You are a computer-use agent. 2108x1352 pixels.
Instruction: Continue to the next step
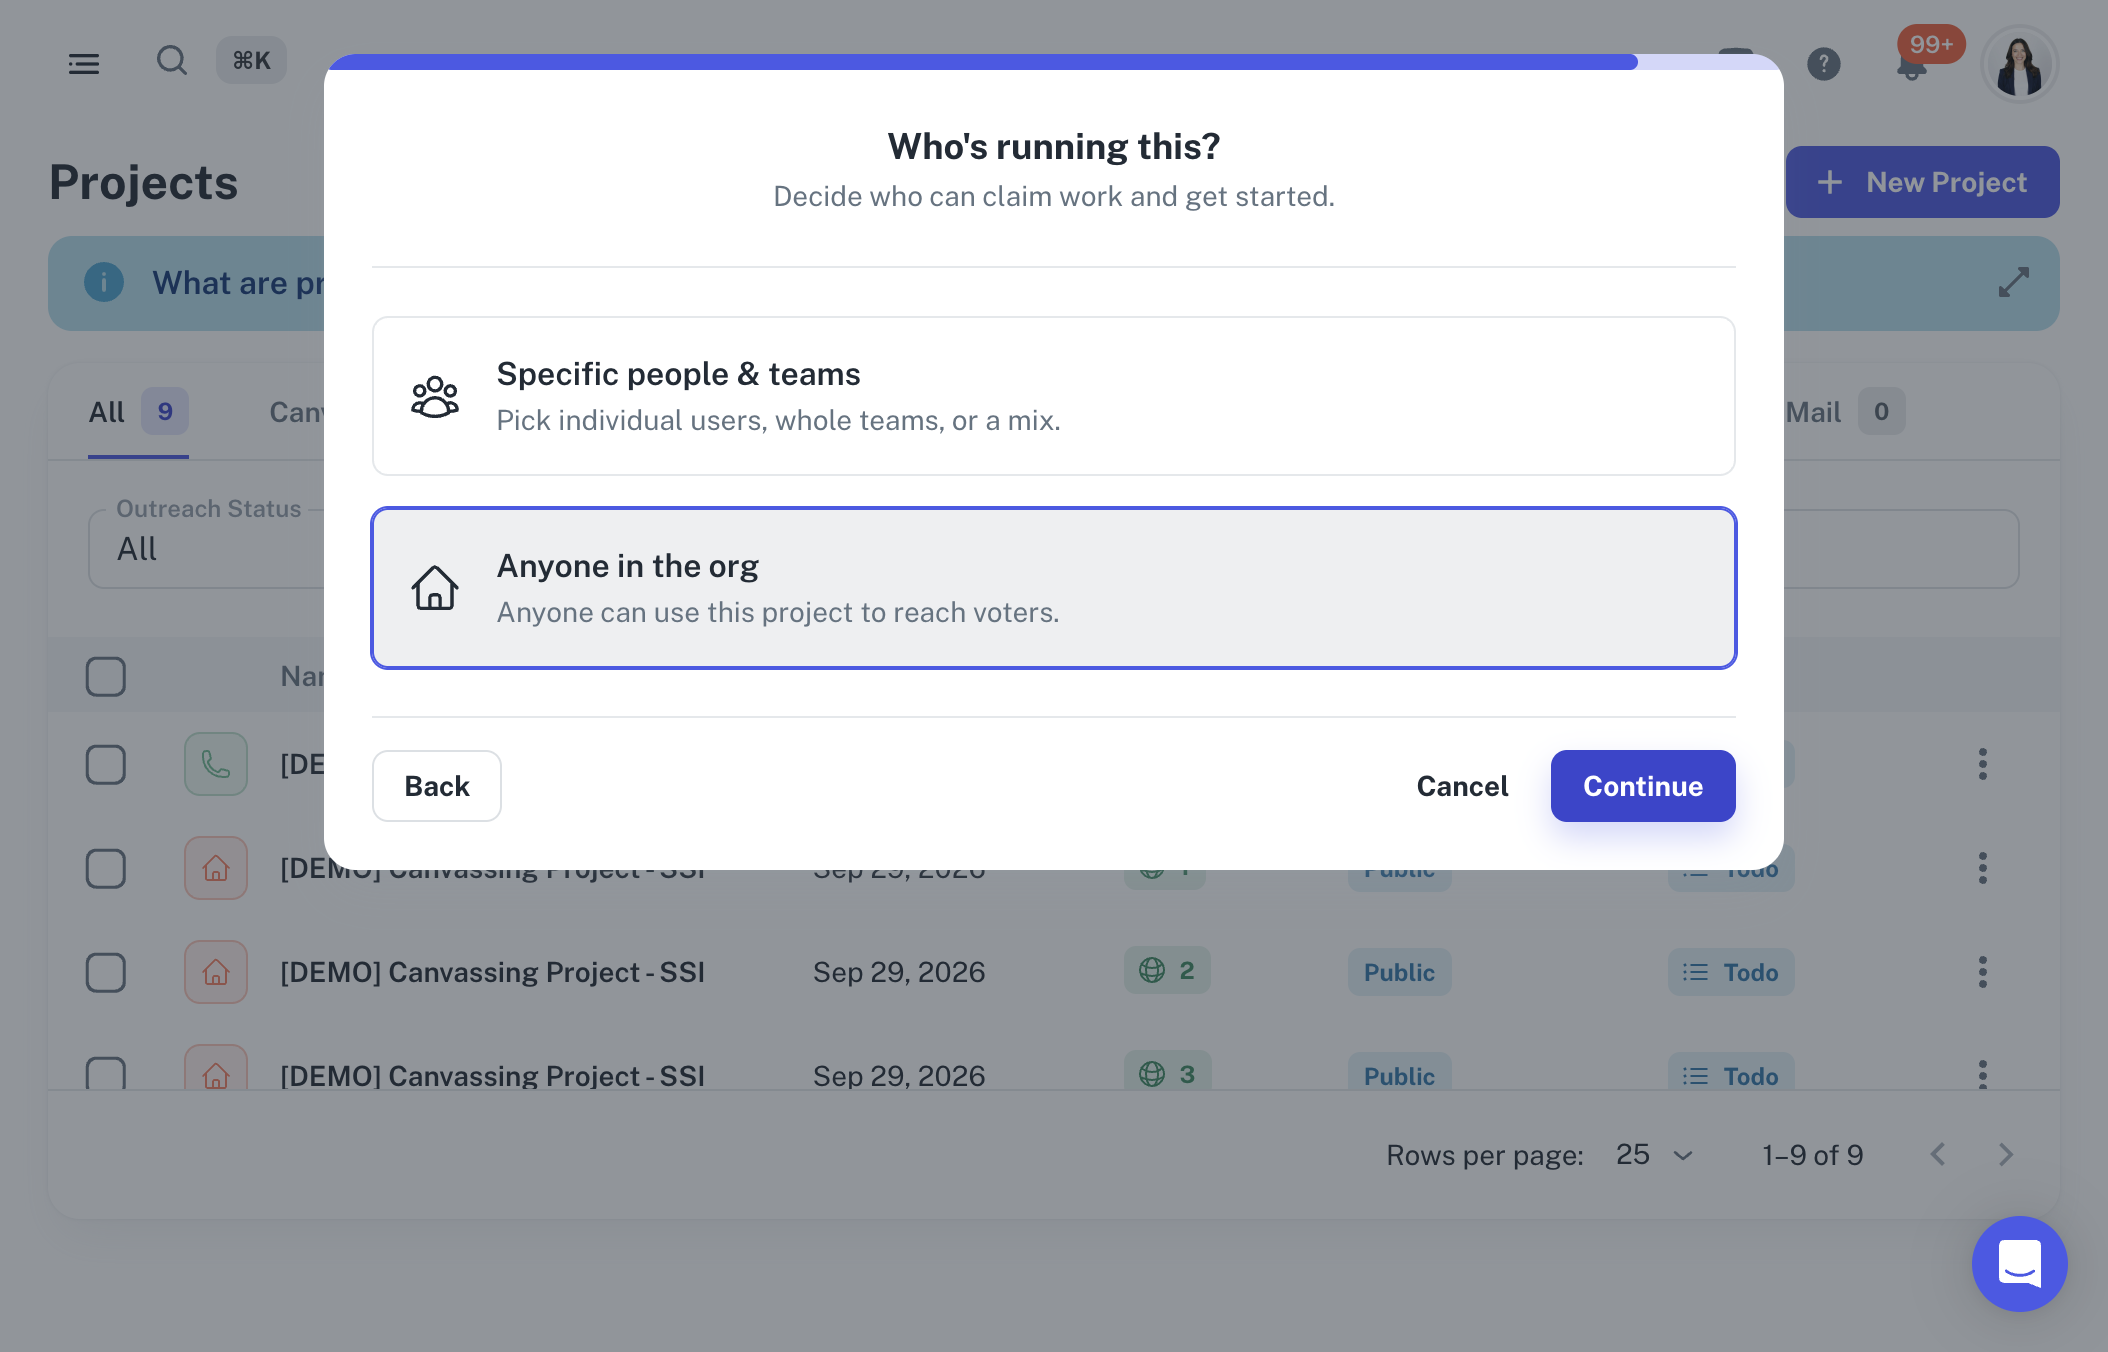[1643, 786]
